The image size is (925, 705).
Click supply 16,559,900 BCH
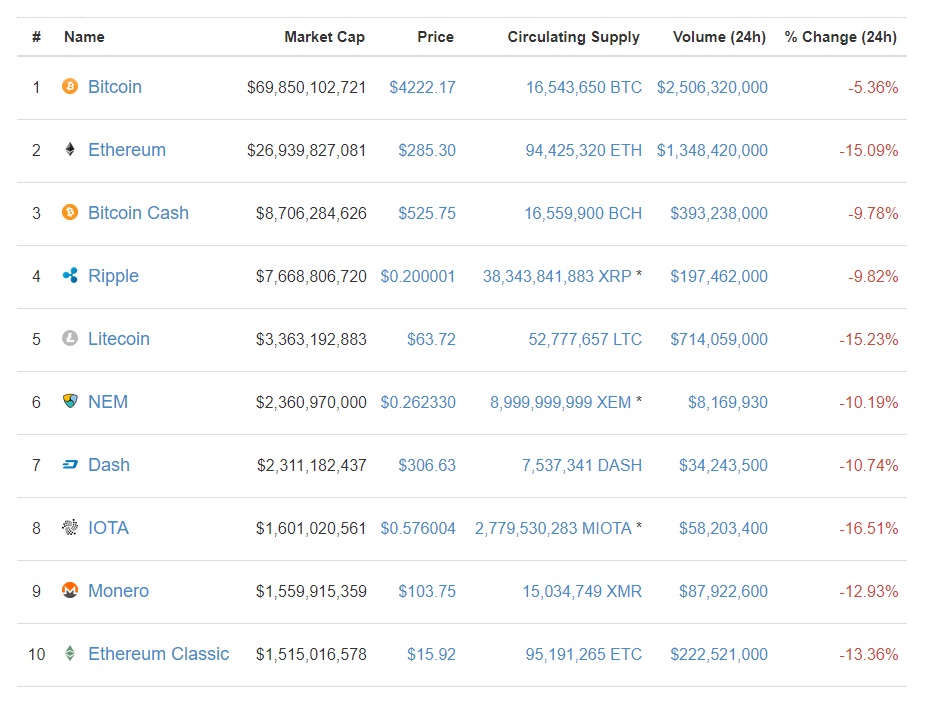583,214
